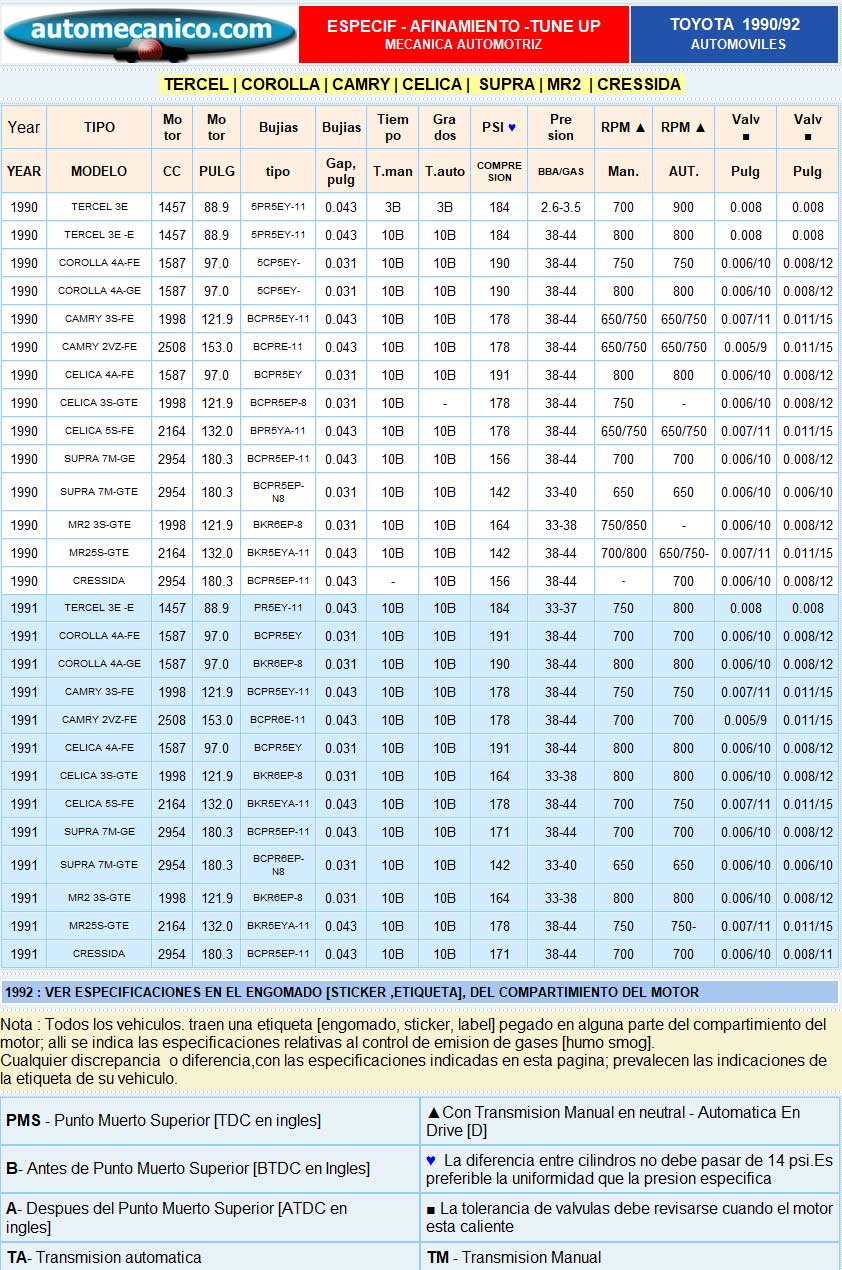Screen dimensions: 842x1270
Task: Click the BBA/GAS header cell
Action: pos(561,171)
